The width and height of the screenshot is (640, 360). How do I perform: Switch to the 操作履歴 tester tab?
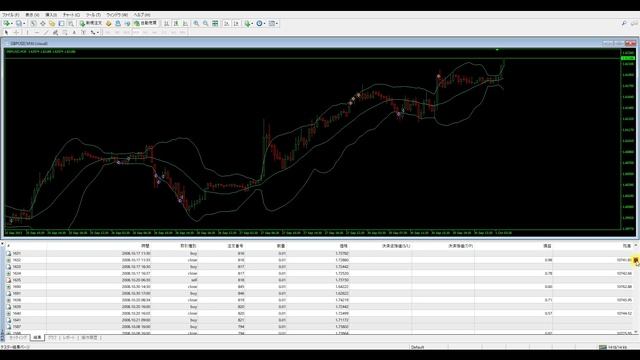89,338
